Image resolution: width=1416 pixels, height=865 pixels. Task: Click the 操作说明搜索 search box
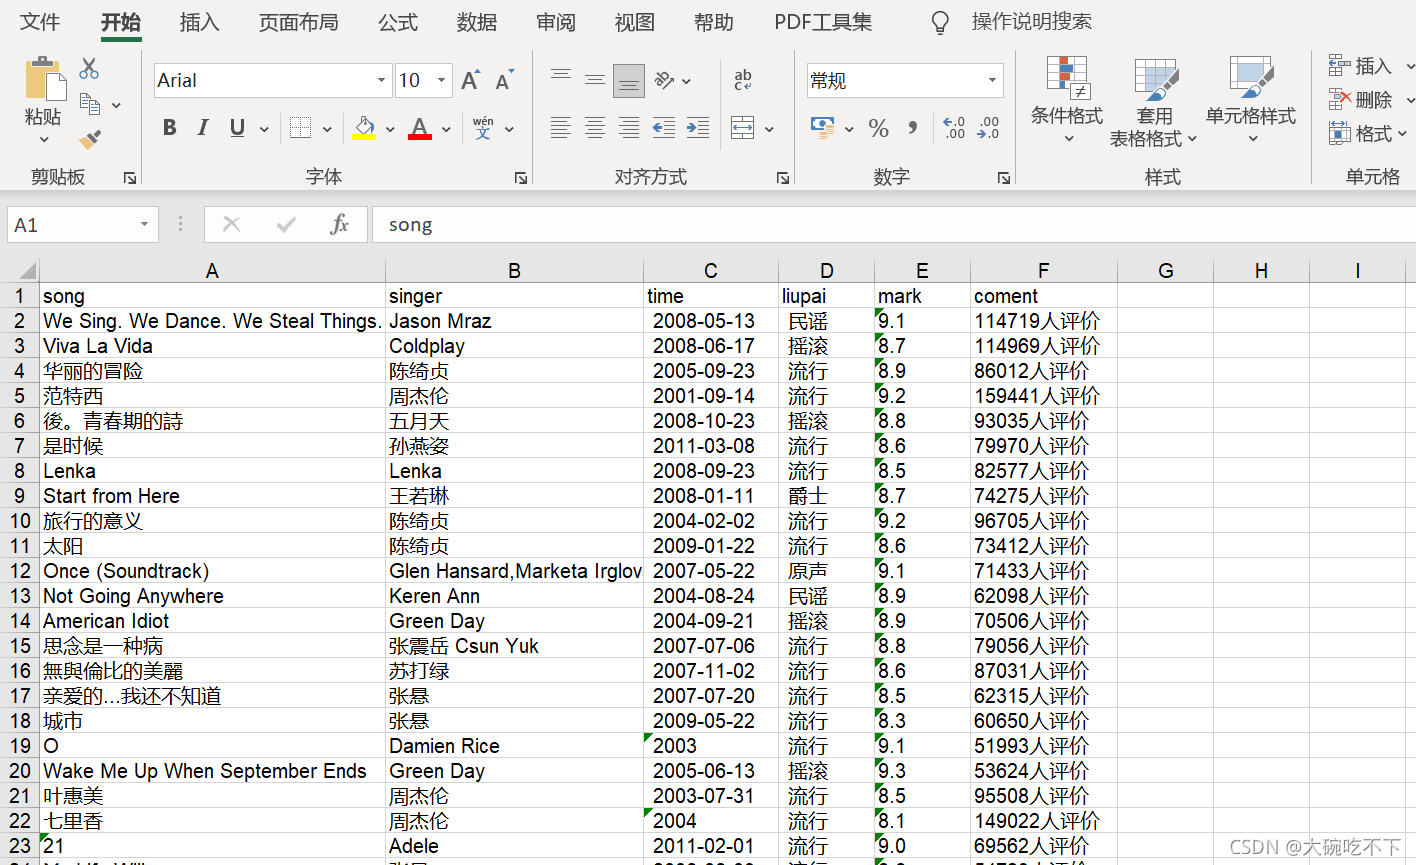tap(1031, 22)
